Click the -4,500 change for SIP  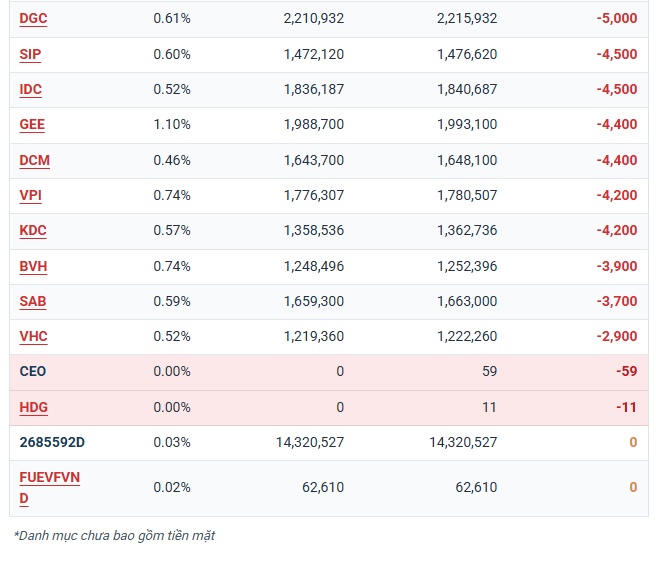(617, 54)
